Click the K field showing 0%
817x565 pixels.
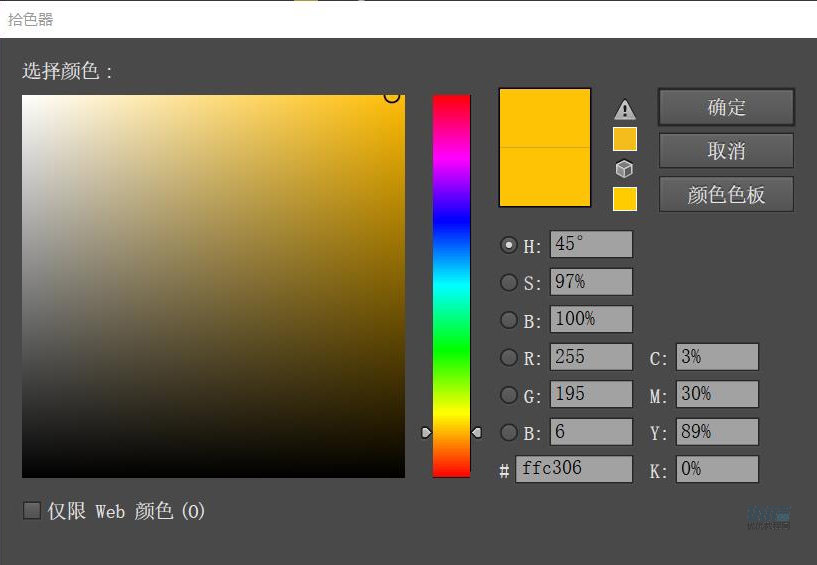point(717,469)
